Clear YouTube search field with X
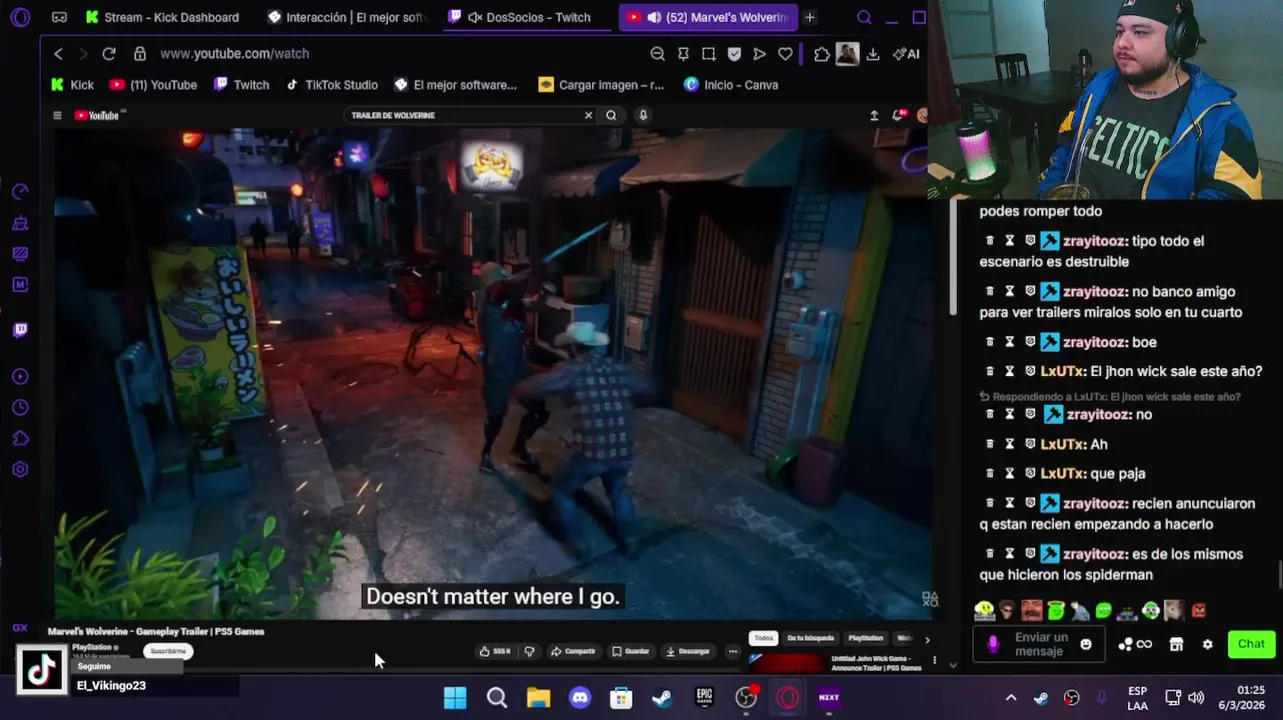The height and width of the screenshot is (720, 1283). click(588, 115)
